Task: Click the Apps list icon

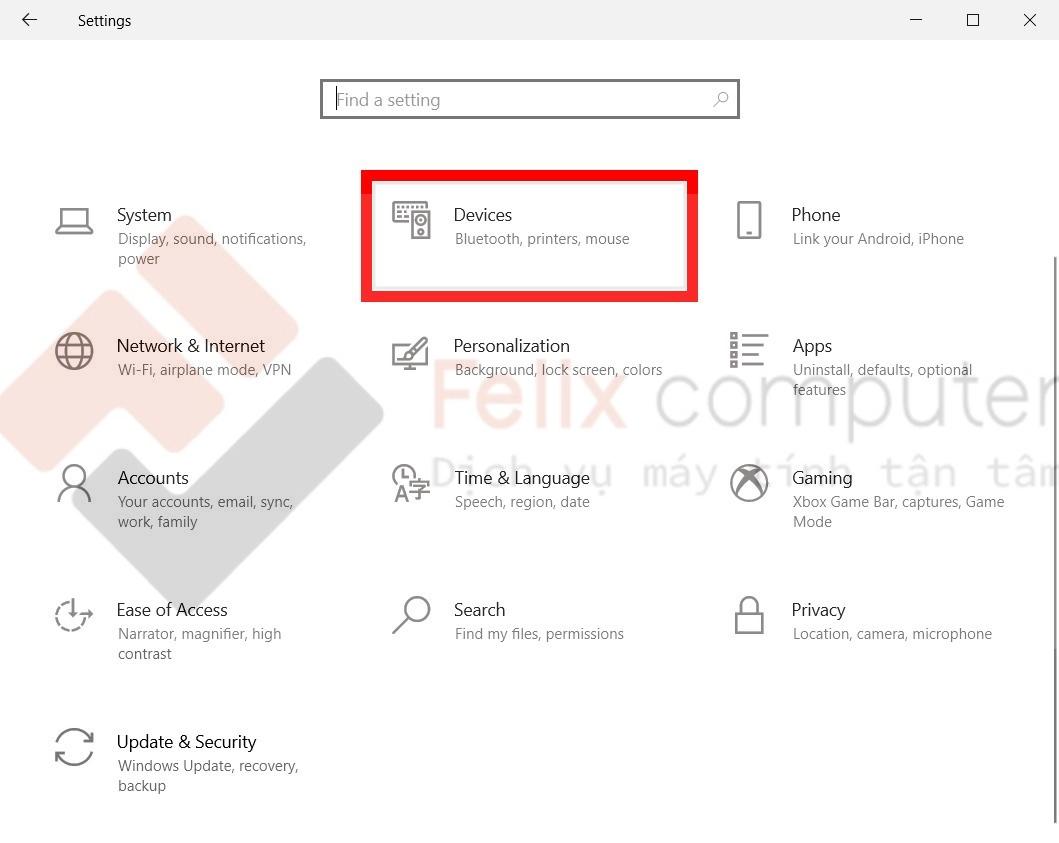Action: coord(749,350)
